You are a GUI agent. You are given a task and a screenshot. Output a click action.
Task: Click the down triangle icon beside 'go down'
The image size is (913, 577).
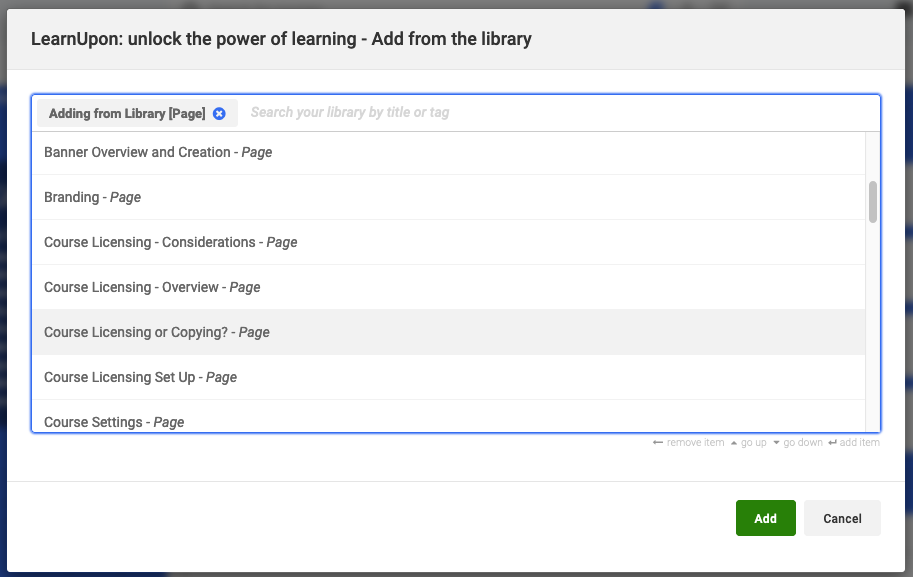point(776,442)
